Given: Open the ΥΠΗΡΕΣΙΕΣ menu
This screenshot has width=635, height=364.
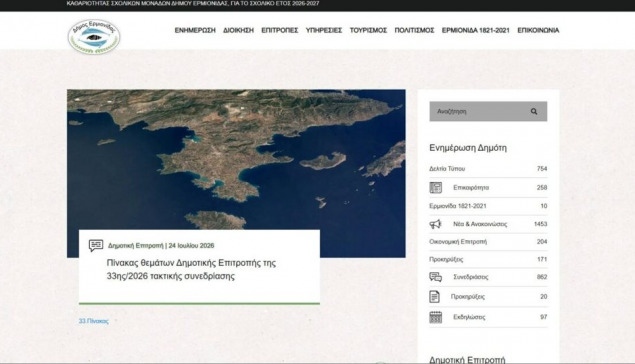Looking at the screenshot, I should tap(324, 30).
